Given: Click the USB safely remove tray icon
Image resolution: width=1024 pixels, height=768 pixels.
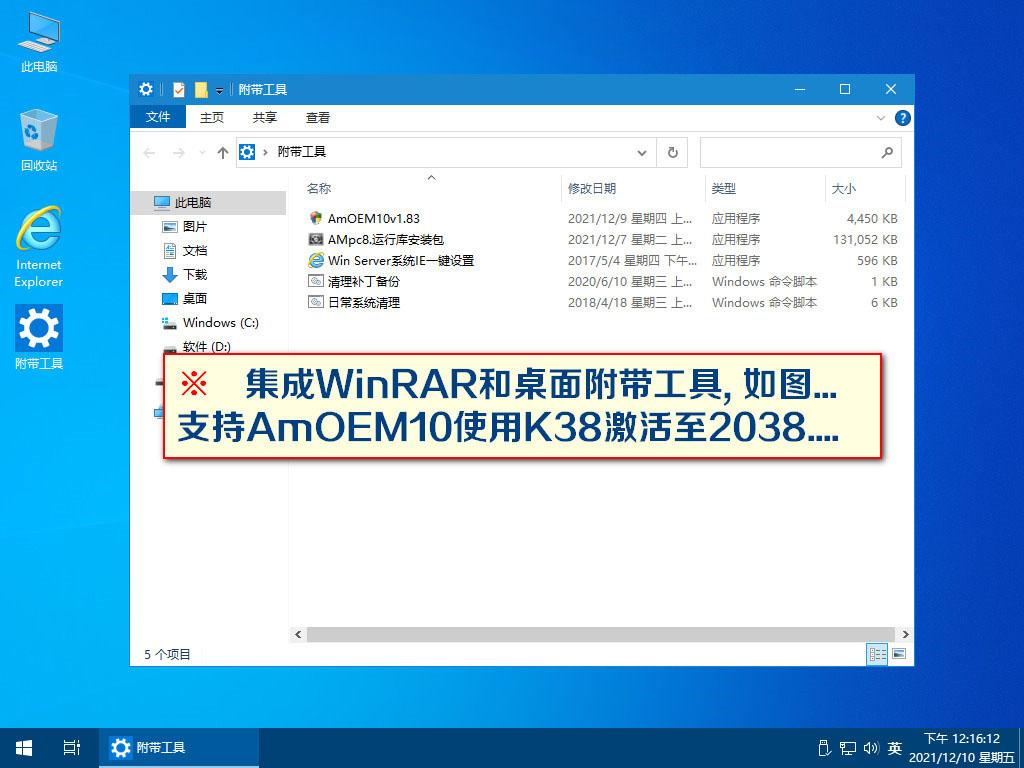Looking at the screenshot, I should pos(824,748).
